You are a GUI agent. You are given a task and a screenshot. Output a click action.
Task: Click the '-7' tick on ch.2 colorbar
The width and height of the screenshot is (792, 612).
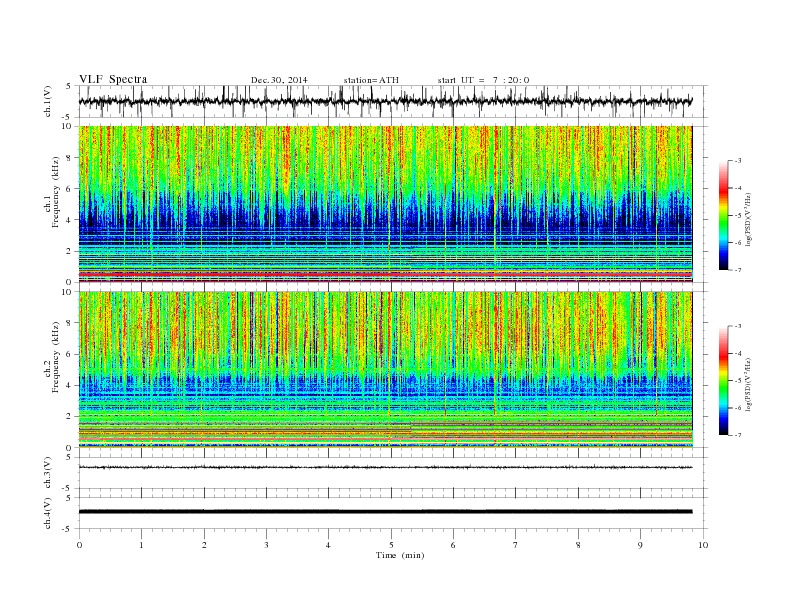pos(737,435)
